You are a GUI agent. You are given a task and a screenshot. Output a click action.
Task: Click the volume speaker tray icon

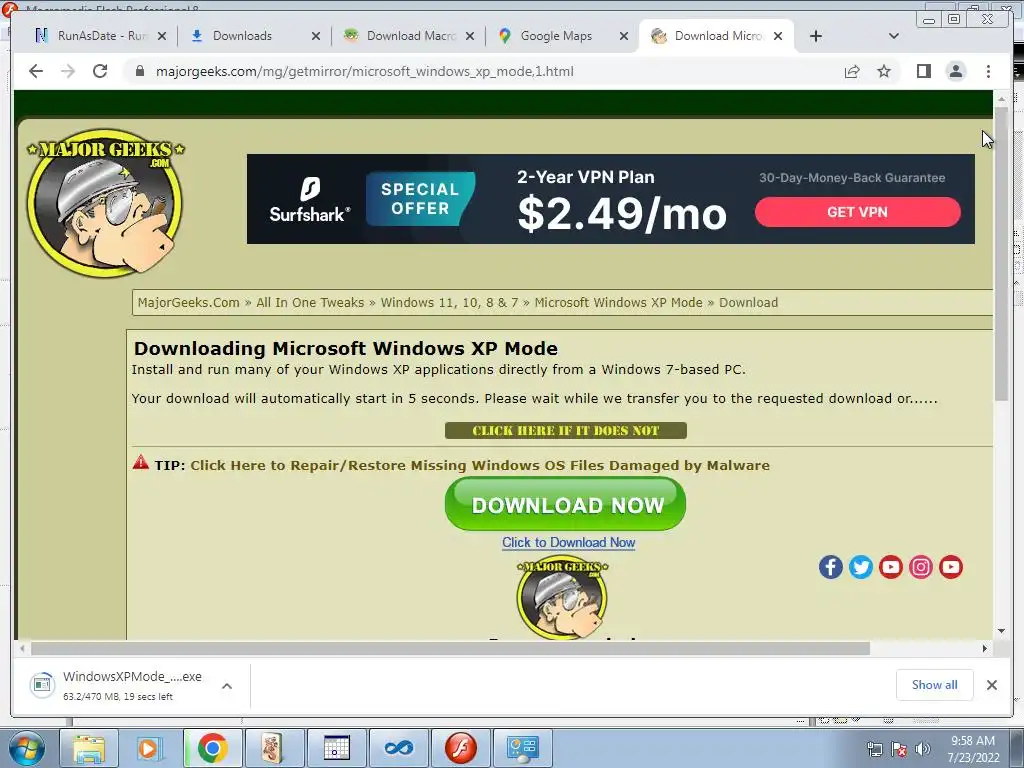point(923,749)
